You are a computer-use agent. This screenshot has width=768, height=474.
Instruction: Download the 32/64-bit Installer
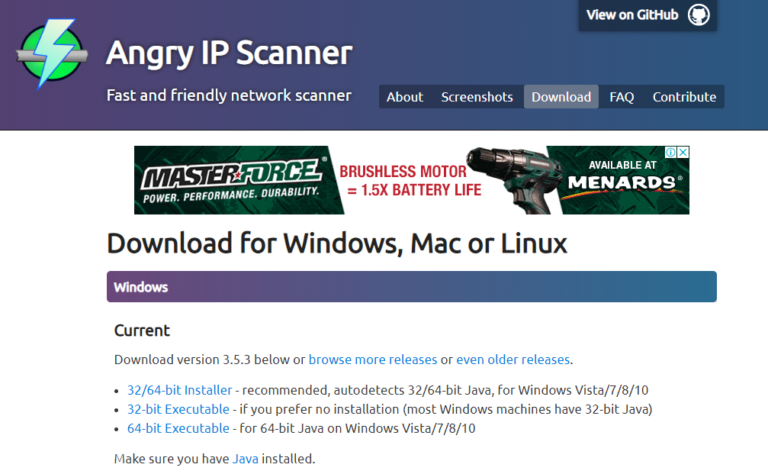(180, 390)
